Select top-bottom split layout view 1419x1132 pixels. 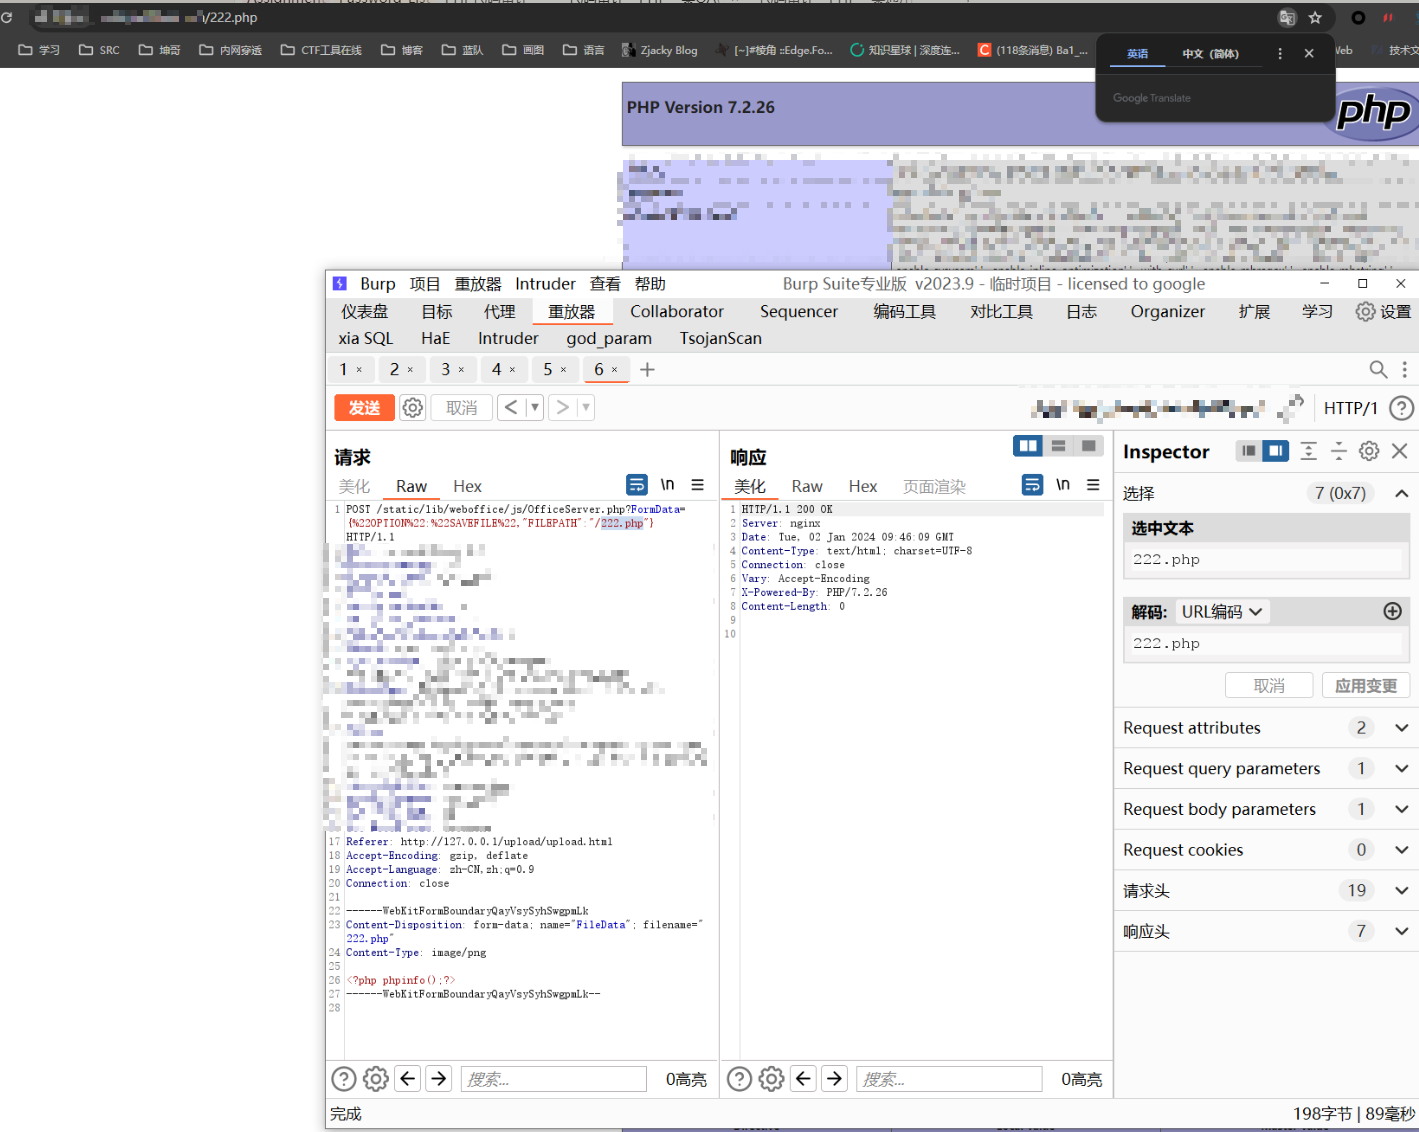pyautogui.click(x=1058, y=446)
